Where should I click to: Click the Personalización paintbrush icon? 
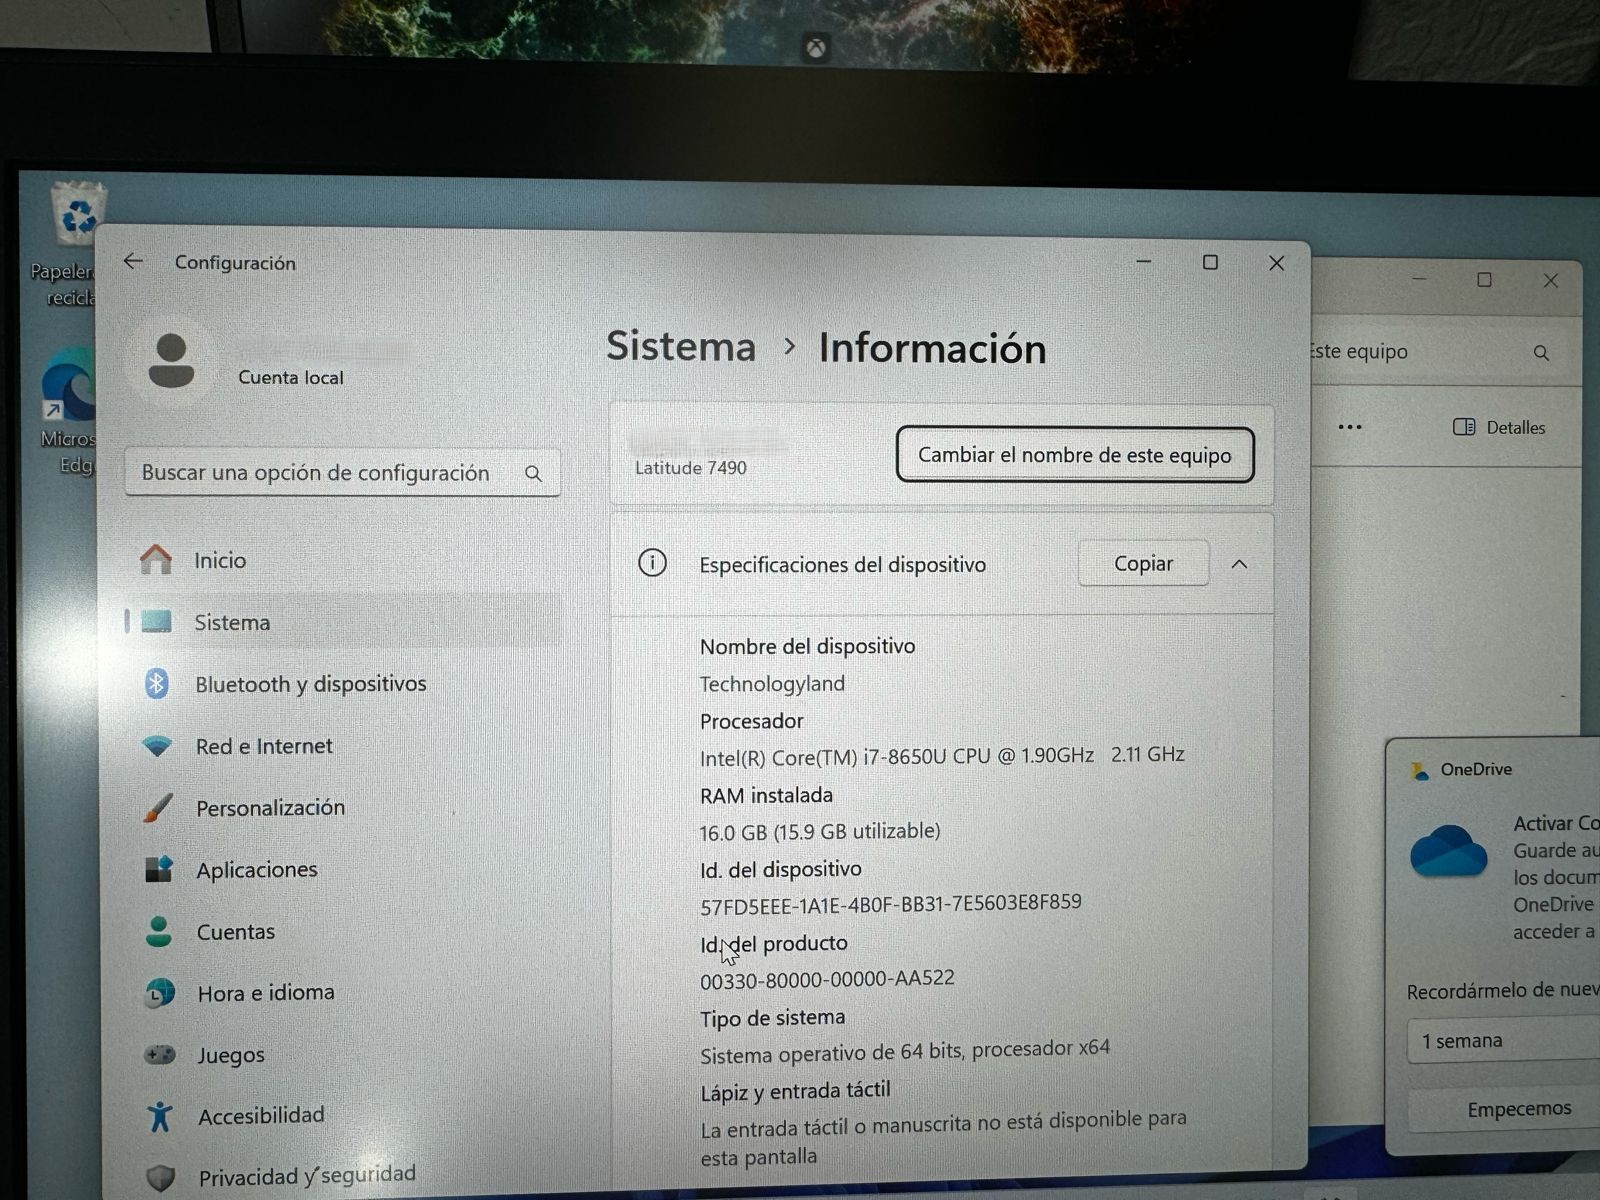[x=158, y=807]
